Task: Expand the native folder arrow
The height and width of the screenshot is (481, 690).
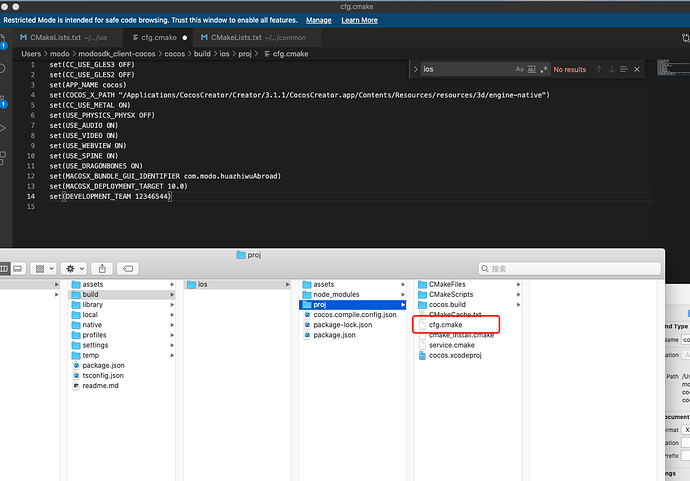Action: [172, 325]
